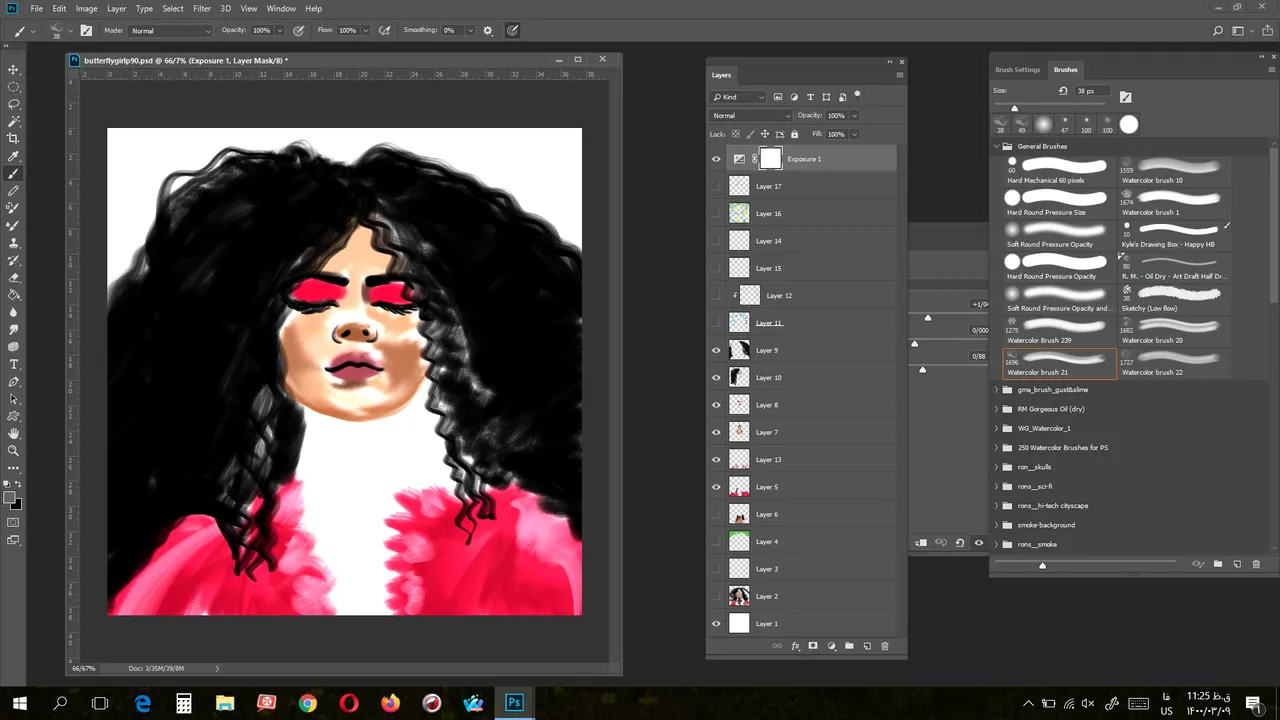Create new layer in Layers panel
The height and width of the screenshot is (720, 1280).
pyautogui.click(x=867, y=646)
